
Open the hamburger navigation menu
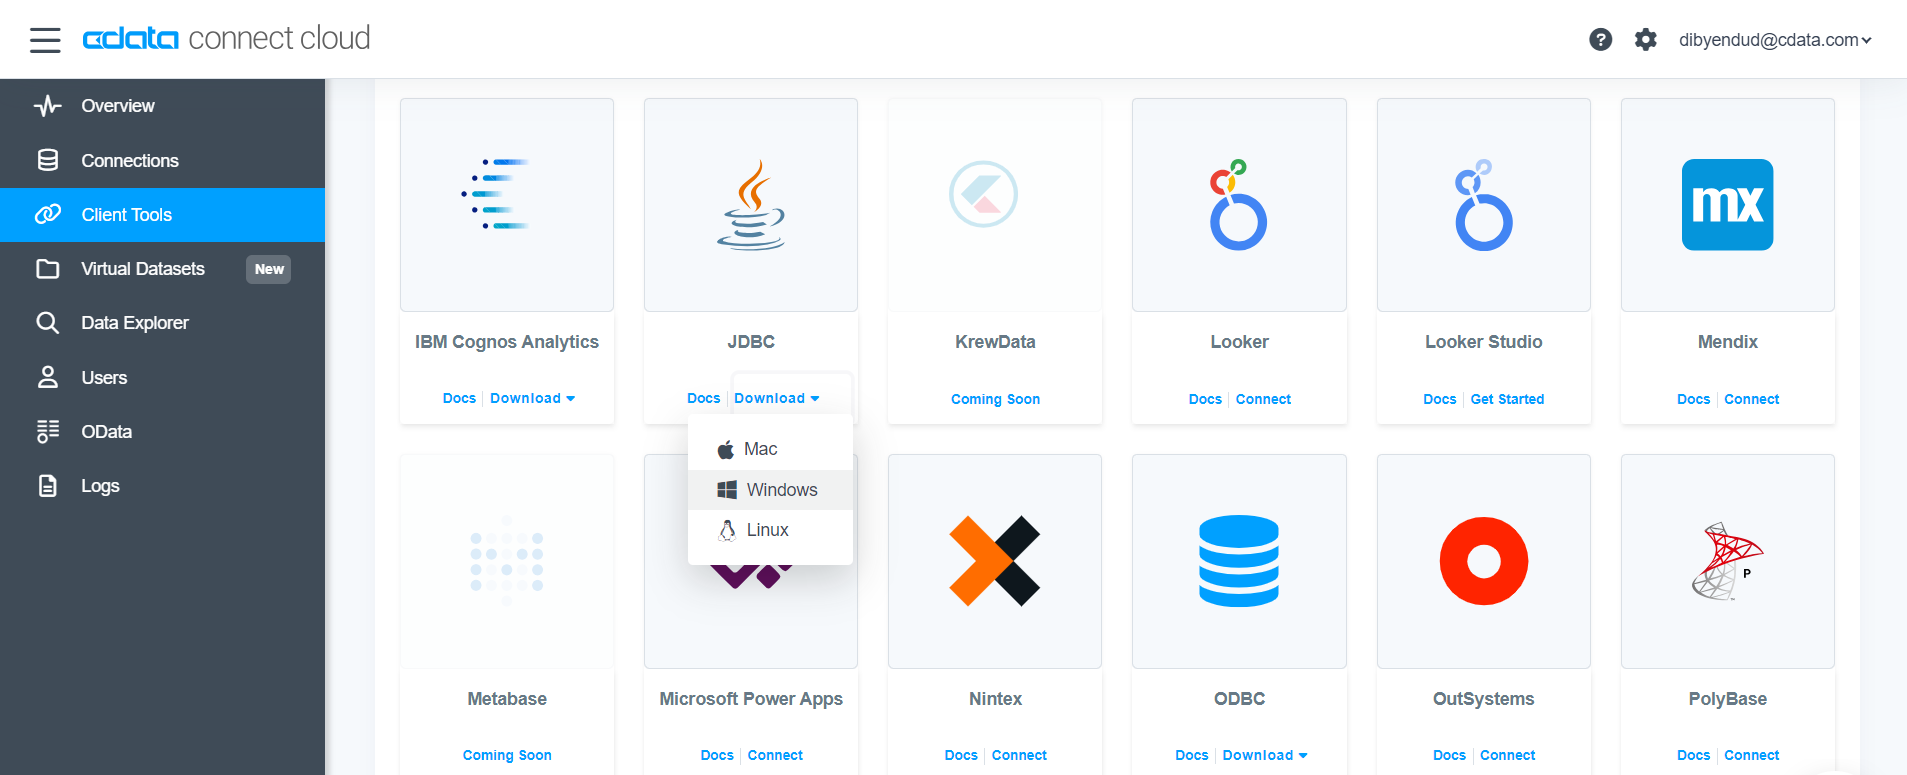point(45,40)
